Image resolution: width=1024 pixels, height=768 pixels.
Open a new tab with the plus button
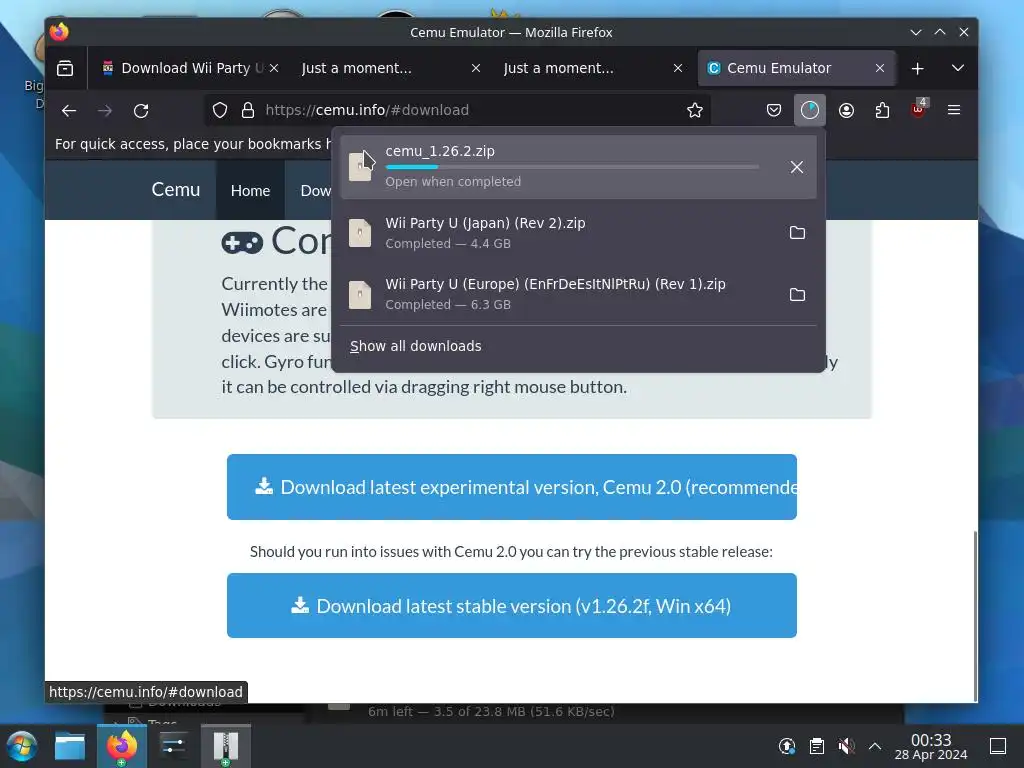click(x=918, y=68)
